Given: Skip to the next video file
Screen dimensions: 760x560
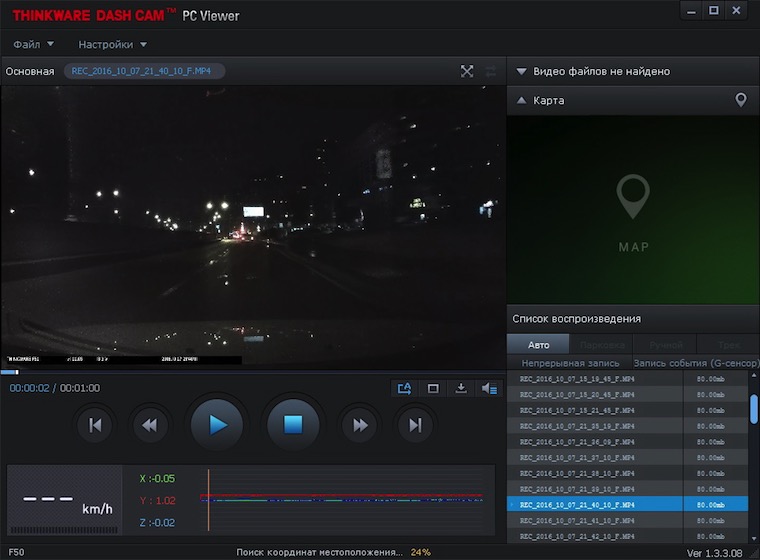Looking at the screenshot, I should (x=414, y=425).
